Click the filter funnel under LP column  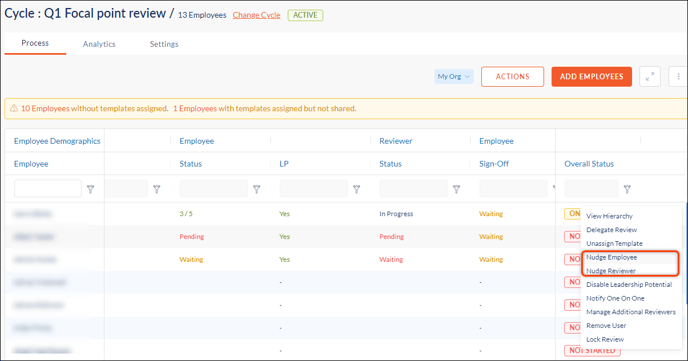[357, 189]
